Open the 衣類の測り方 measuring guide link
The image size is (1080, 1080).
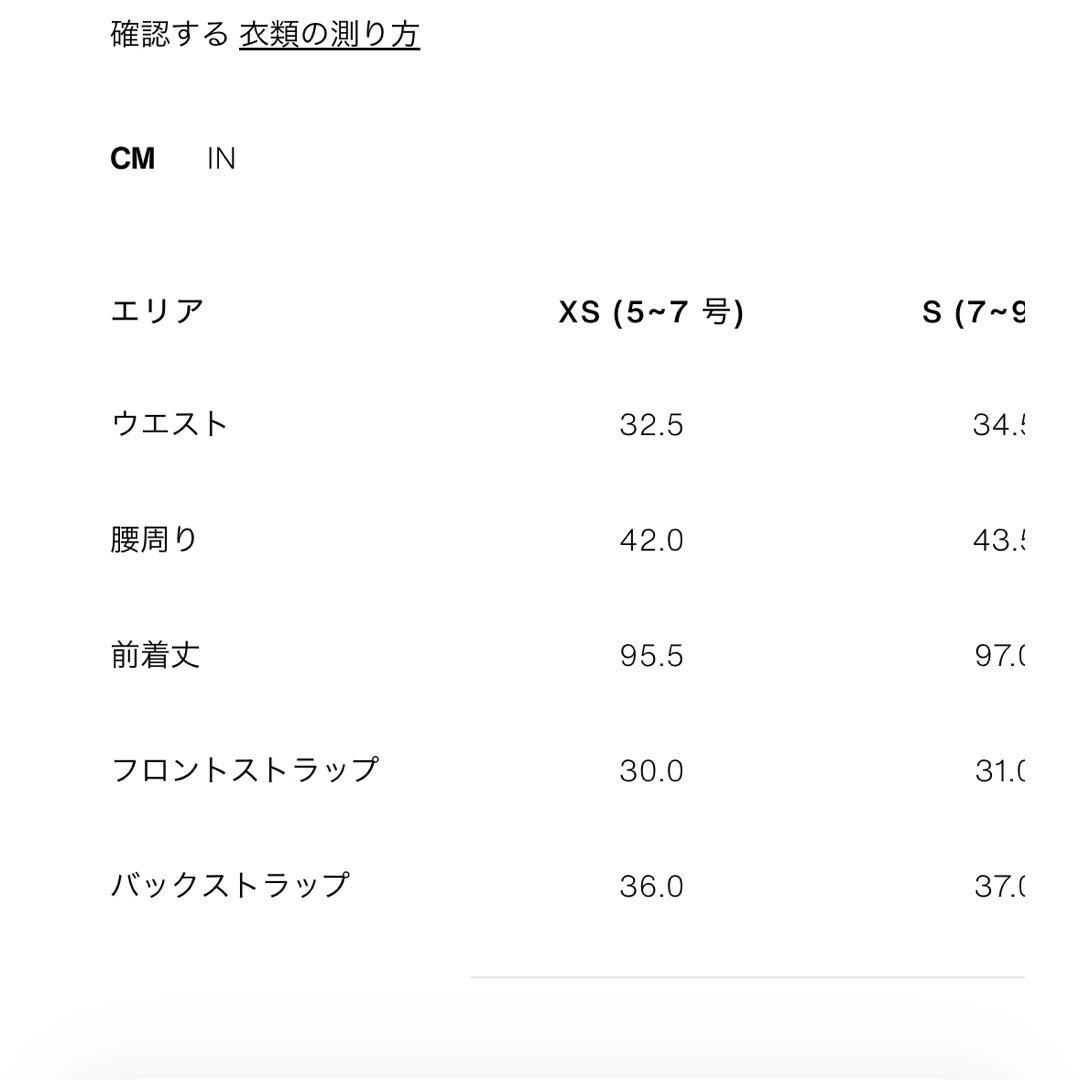pos(329,35)
